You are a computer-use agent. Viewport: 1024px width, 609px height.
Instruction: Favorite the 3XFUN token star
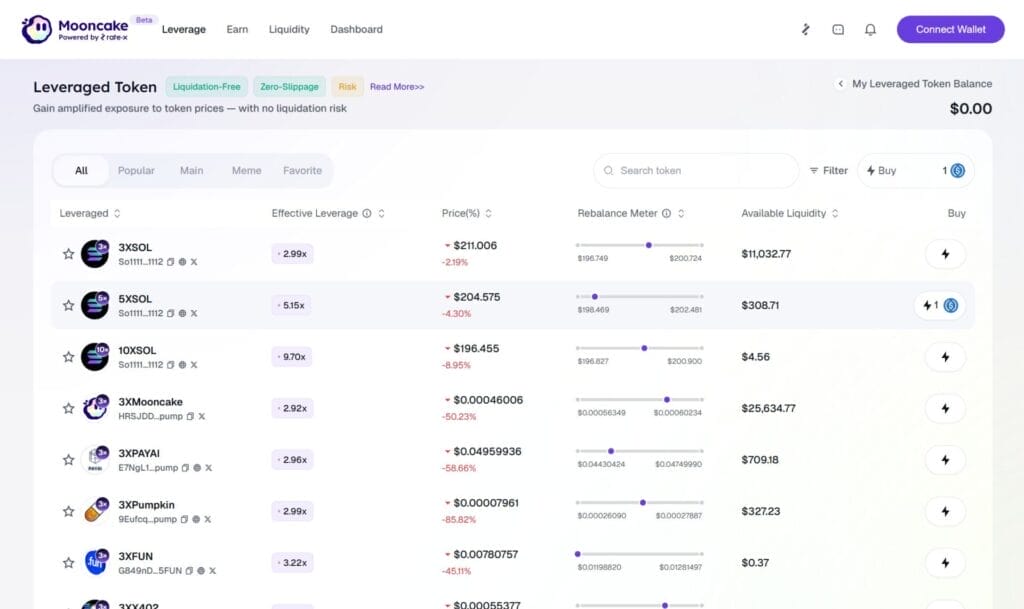pyautogui.click(x=69, y=563)
